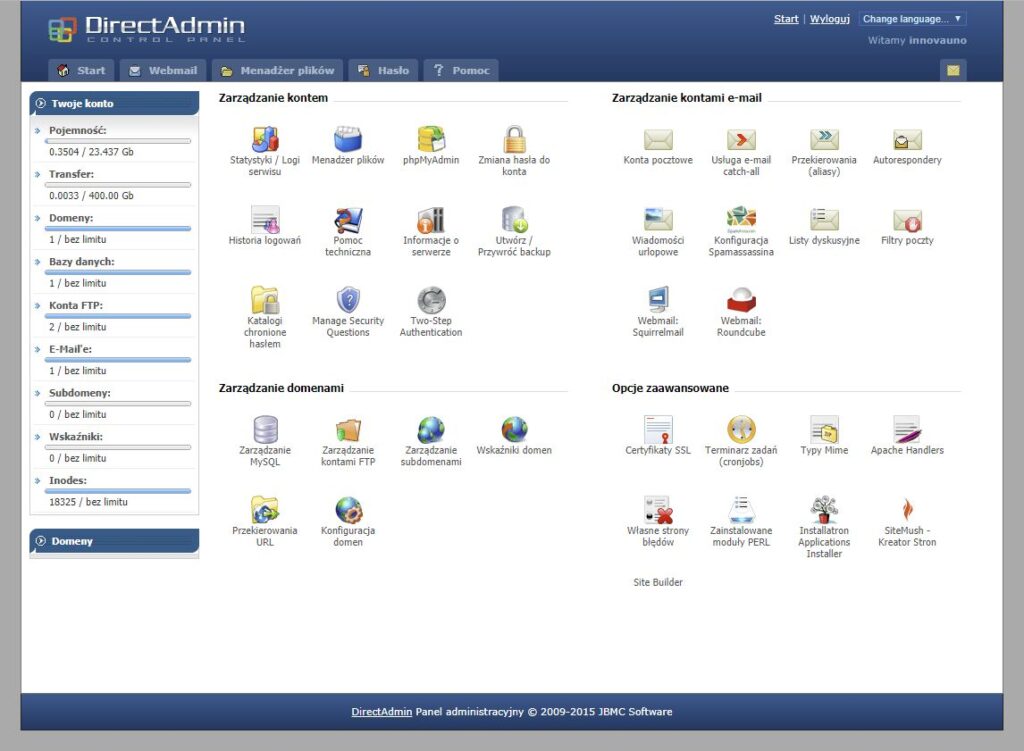Open Konta pocztowe envelope icon
Viewport: 1024px width, 751px height.
(x=658, y=139)
